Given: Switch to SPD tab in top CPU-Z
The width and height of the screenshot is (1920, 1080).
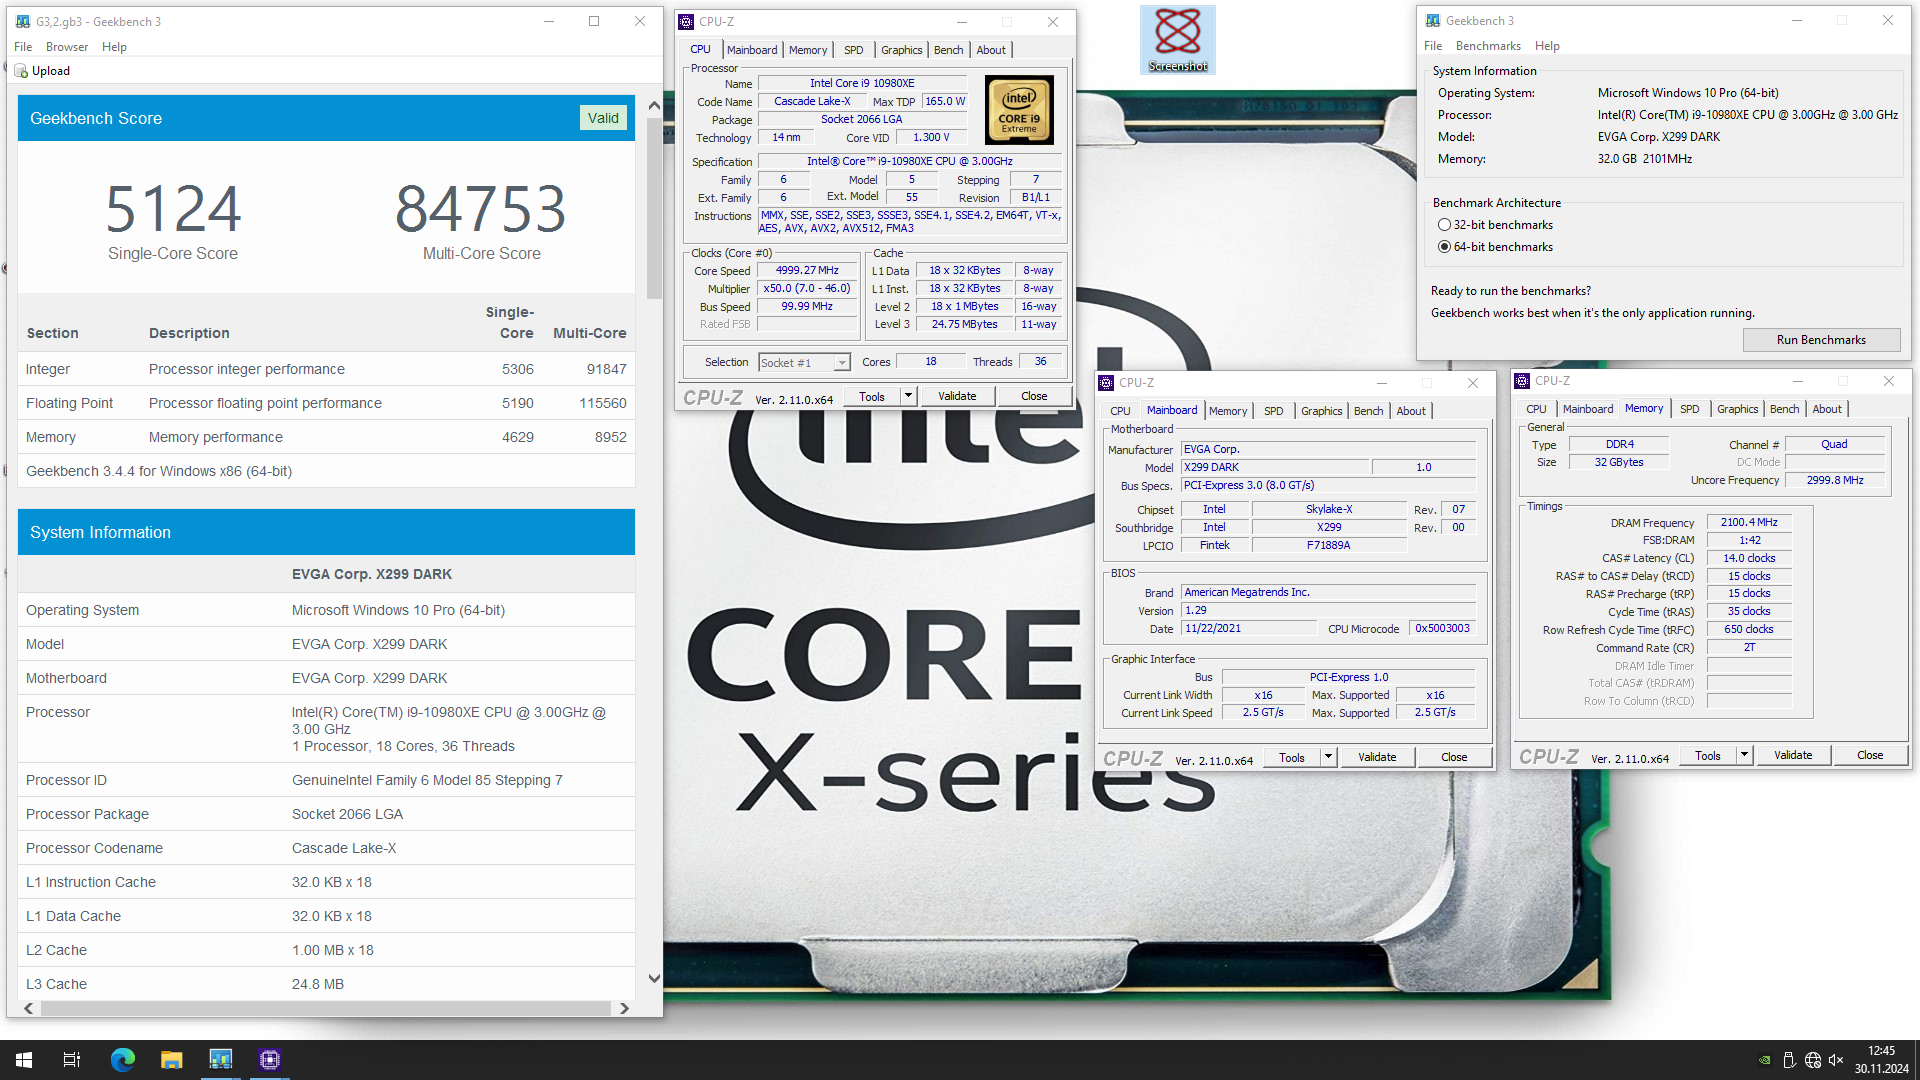Looking at the screenshot, I should pos(853,50).
